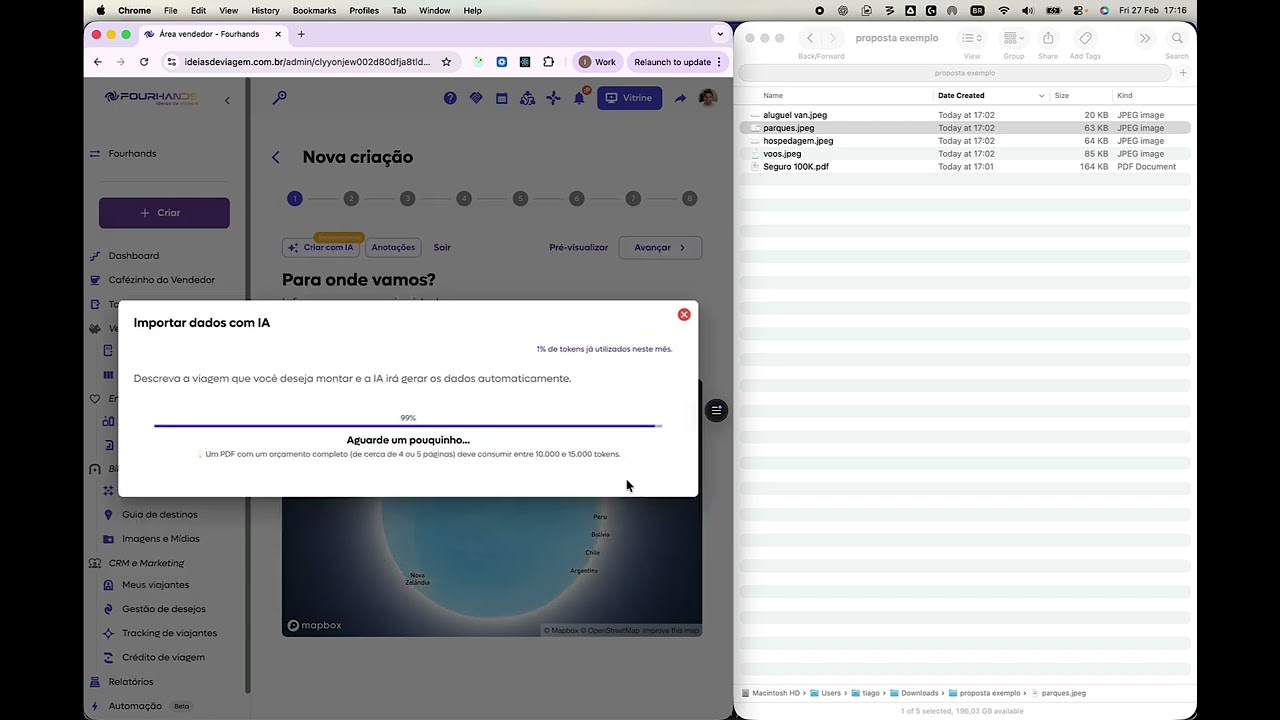Viewport: 1280px width, 720px height.
Task: Click the airplane icon in header
Action: coord(553,98)
